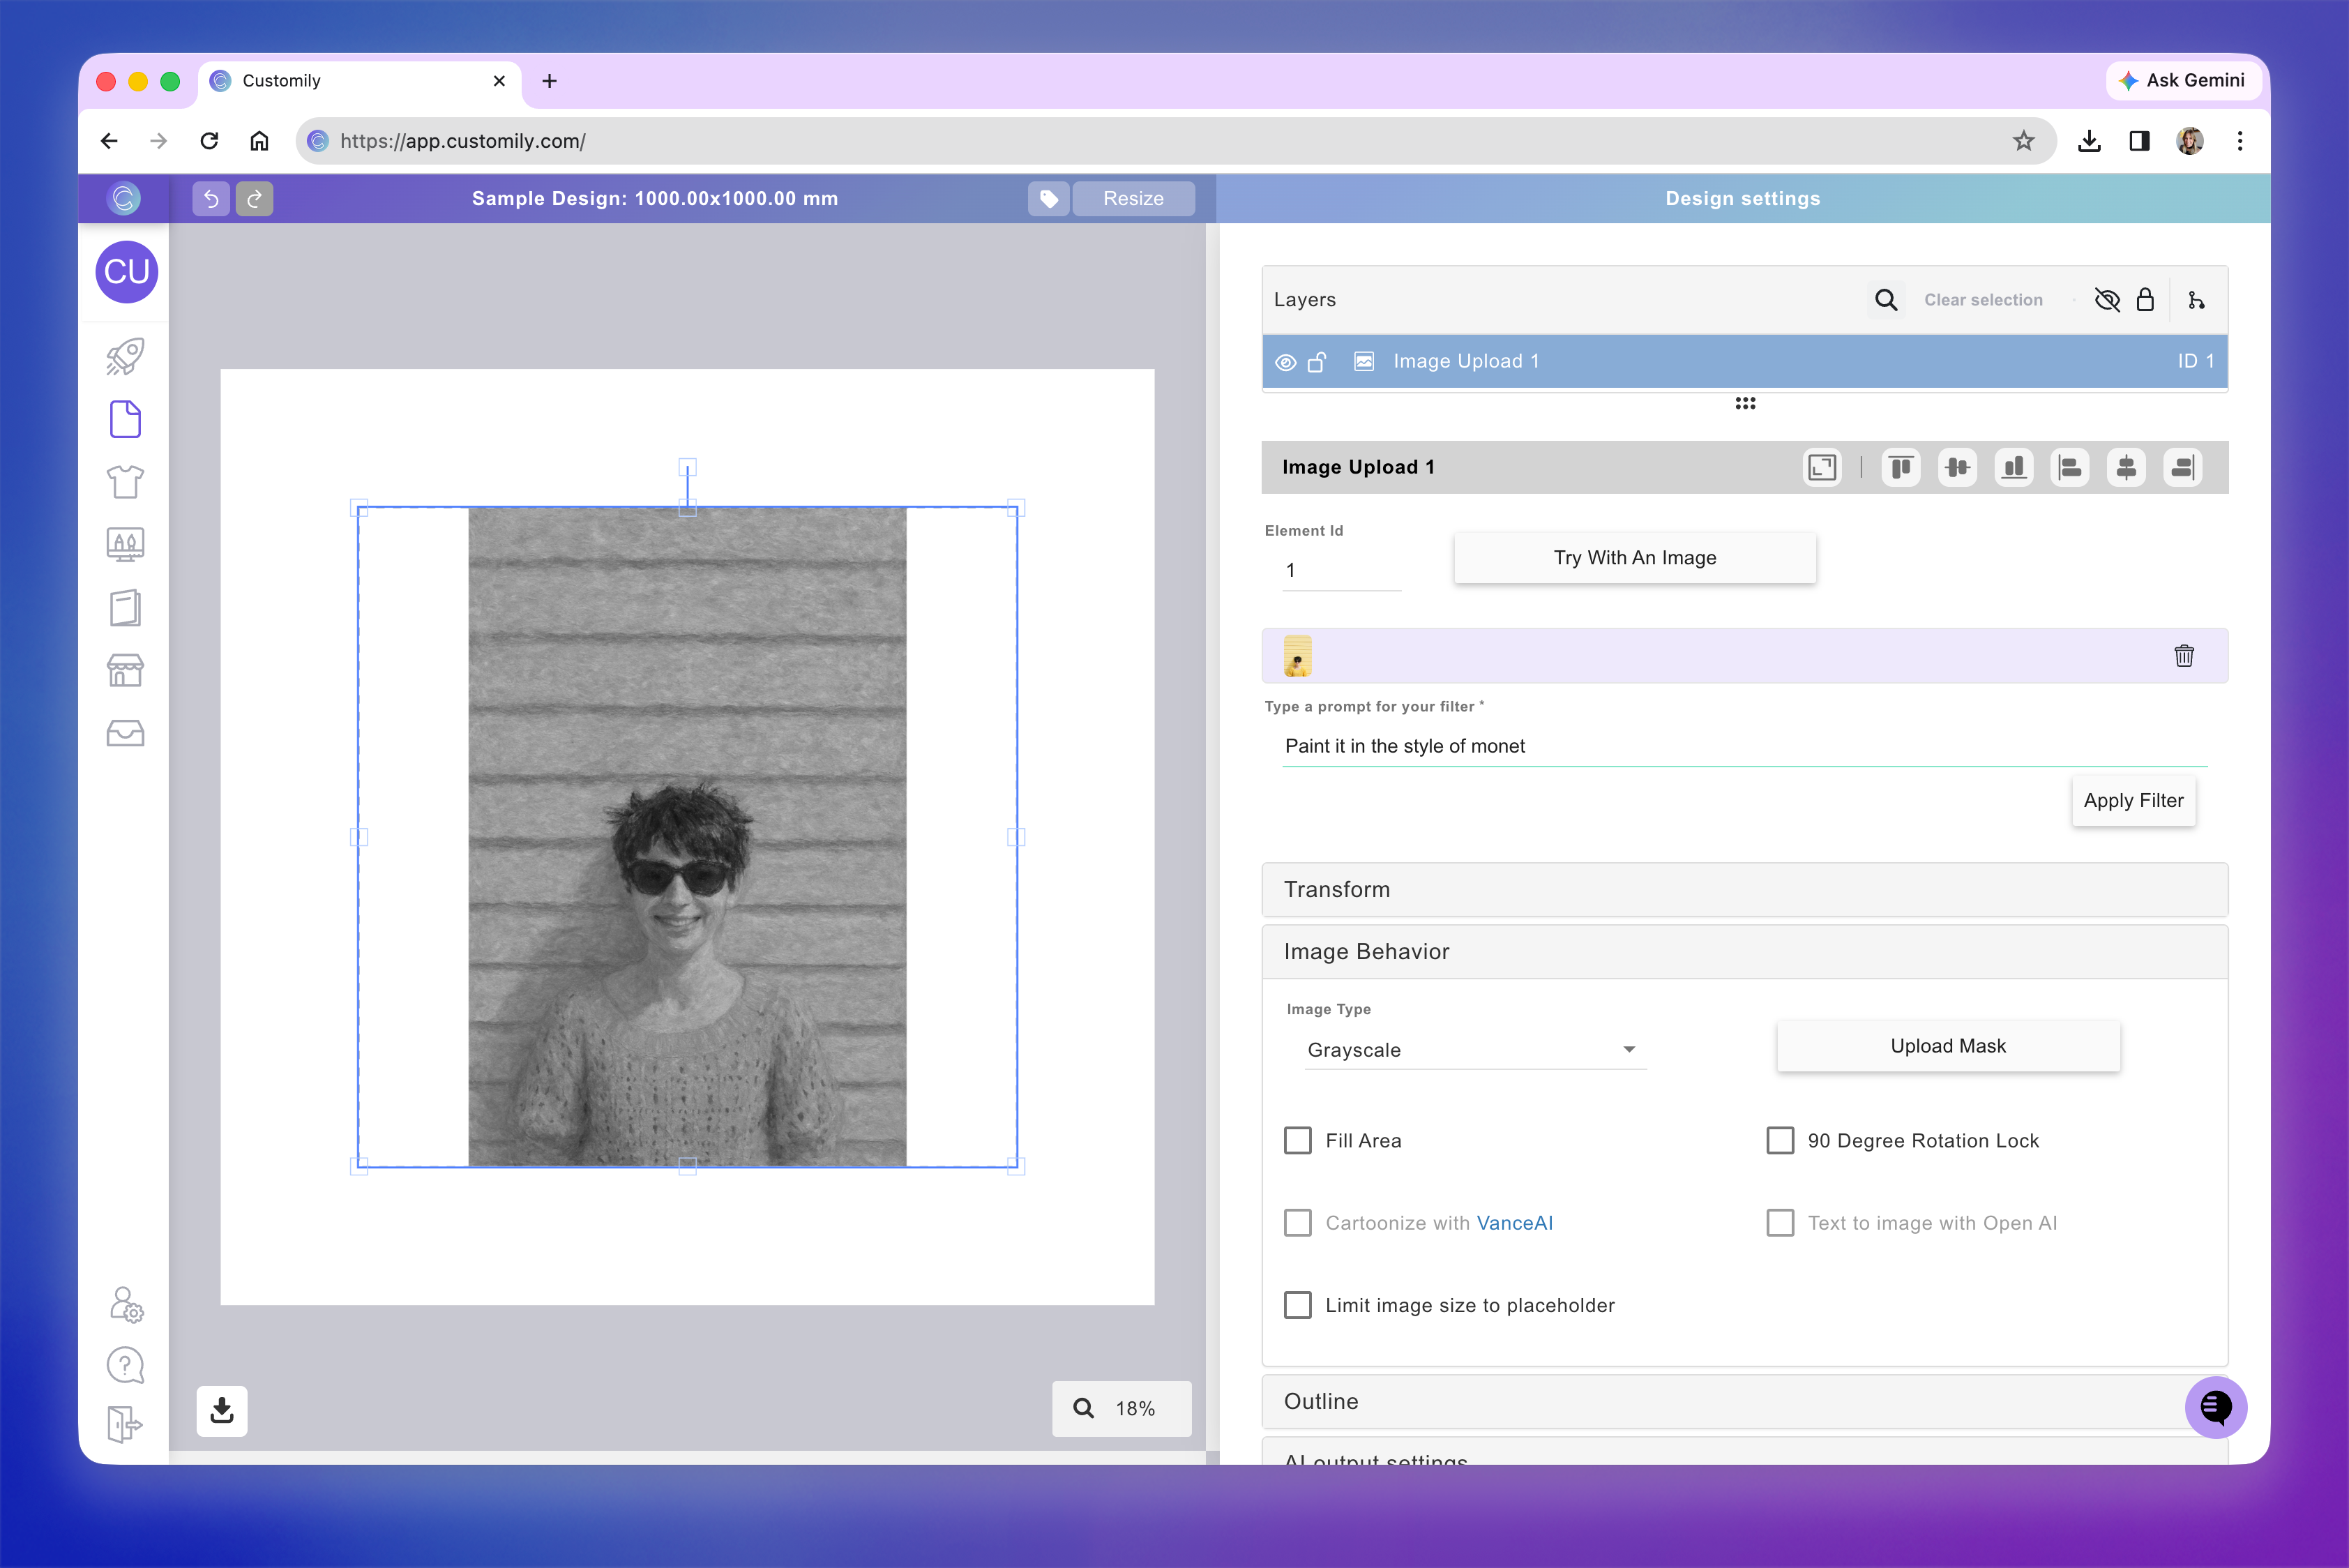Align element vertical center

point(1957,467)
